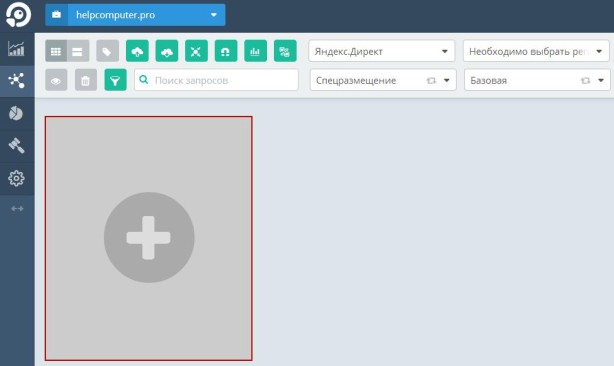Open the Яндекс.Директ dropdown
This screenshot has height=366, width=614.
pos(382,51)
